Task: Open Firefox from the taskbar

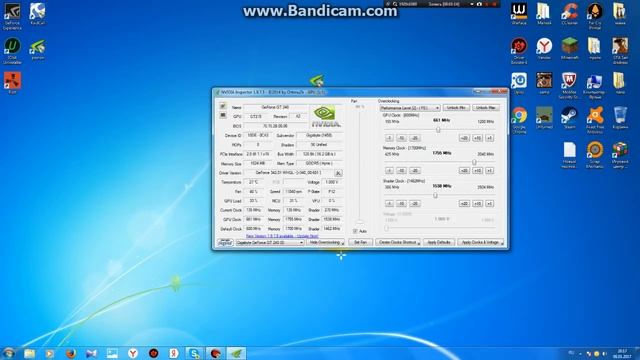Action: (71, 353)
